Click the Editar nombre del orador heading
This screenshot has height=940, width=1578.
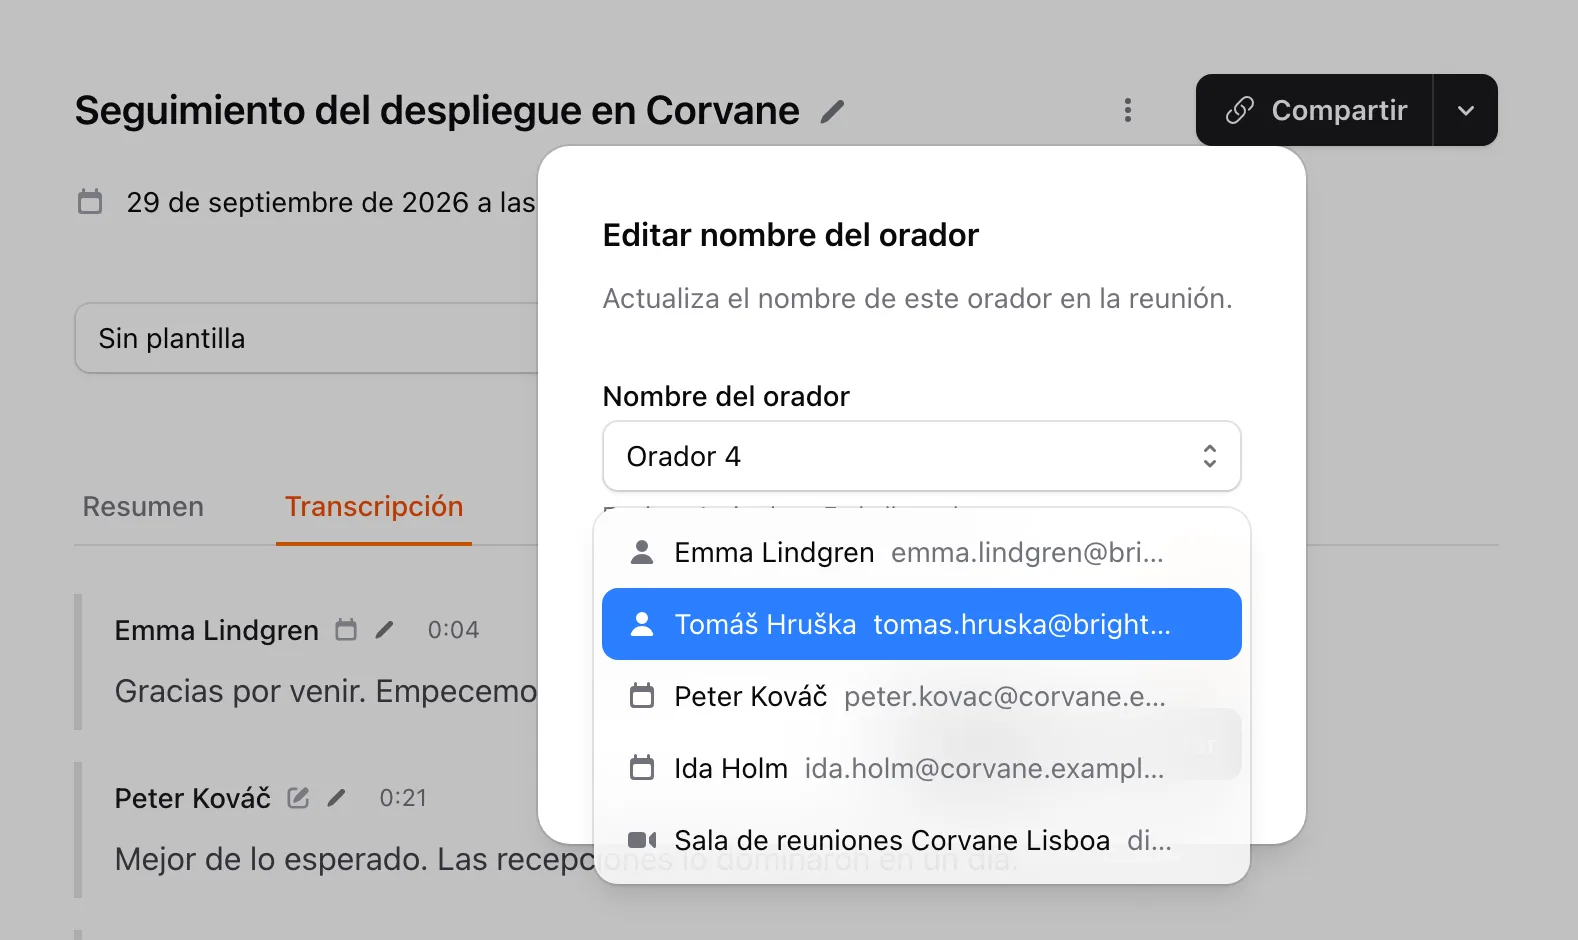[791, 235]
